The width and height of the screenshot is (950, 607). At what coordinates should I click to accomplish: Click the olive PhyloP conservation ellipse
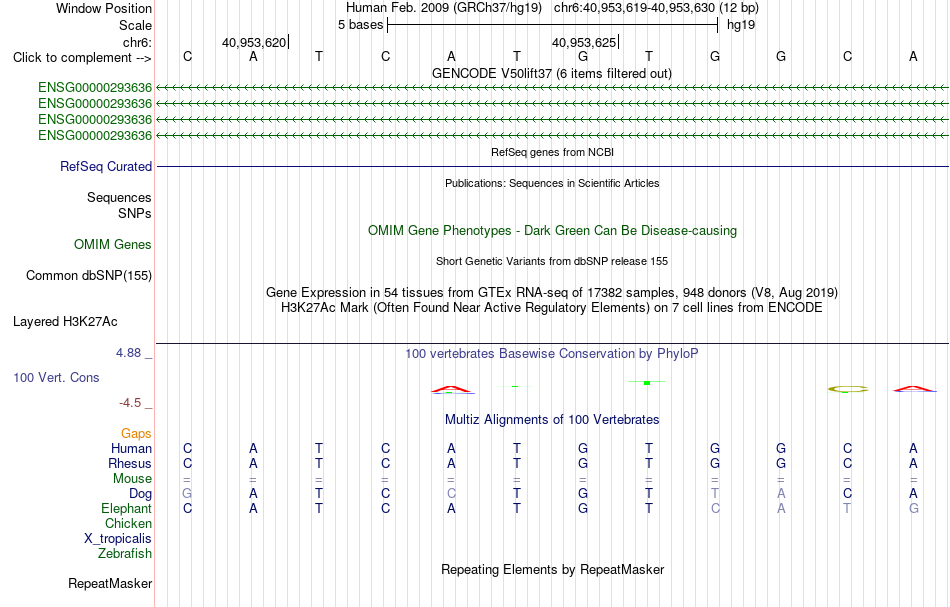[848, 389]
